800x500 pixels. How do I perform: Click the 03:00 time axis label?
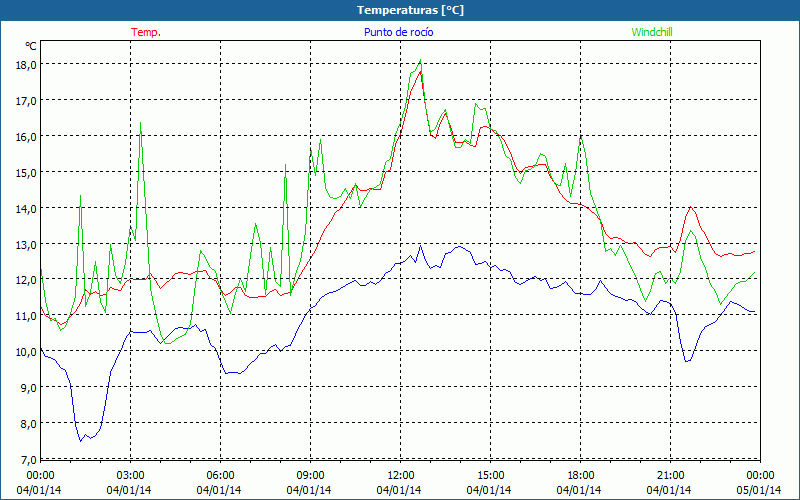pos(130,476)
